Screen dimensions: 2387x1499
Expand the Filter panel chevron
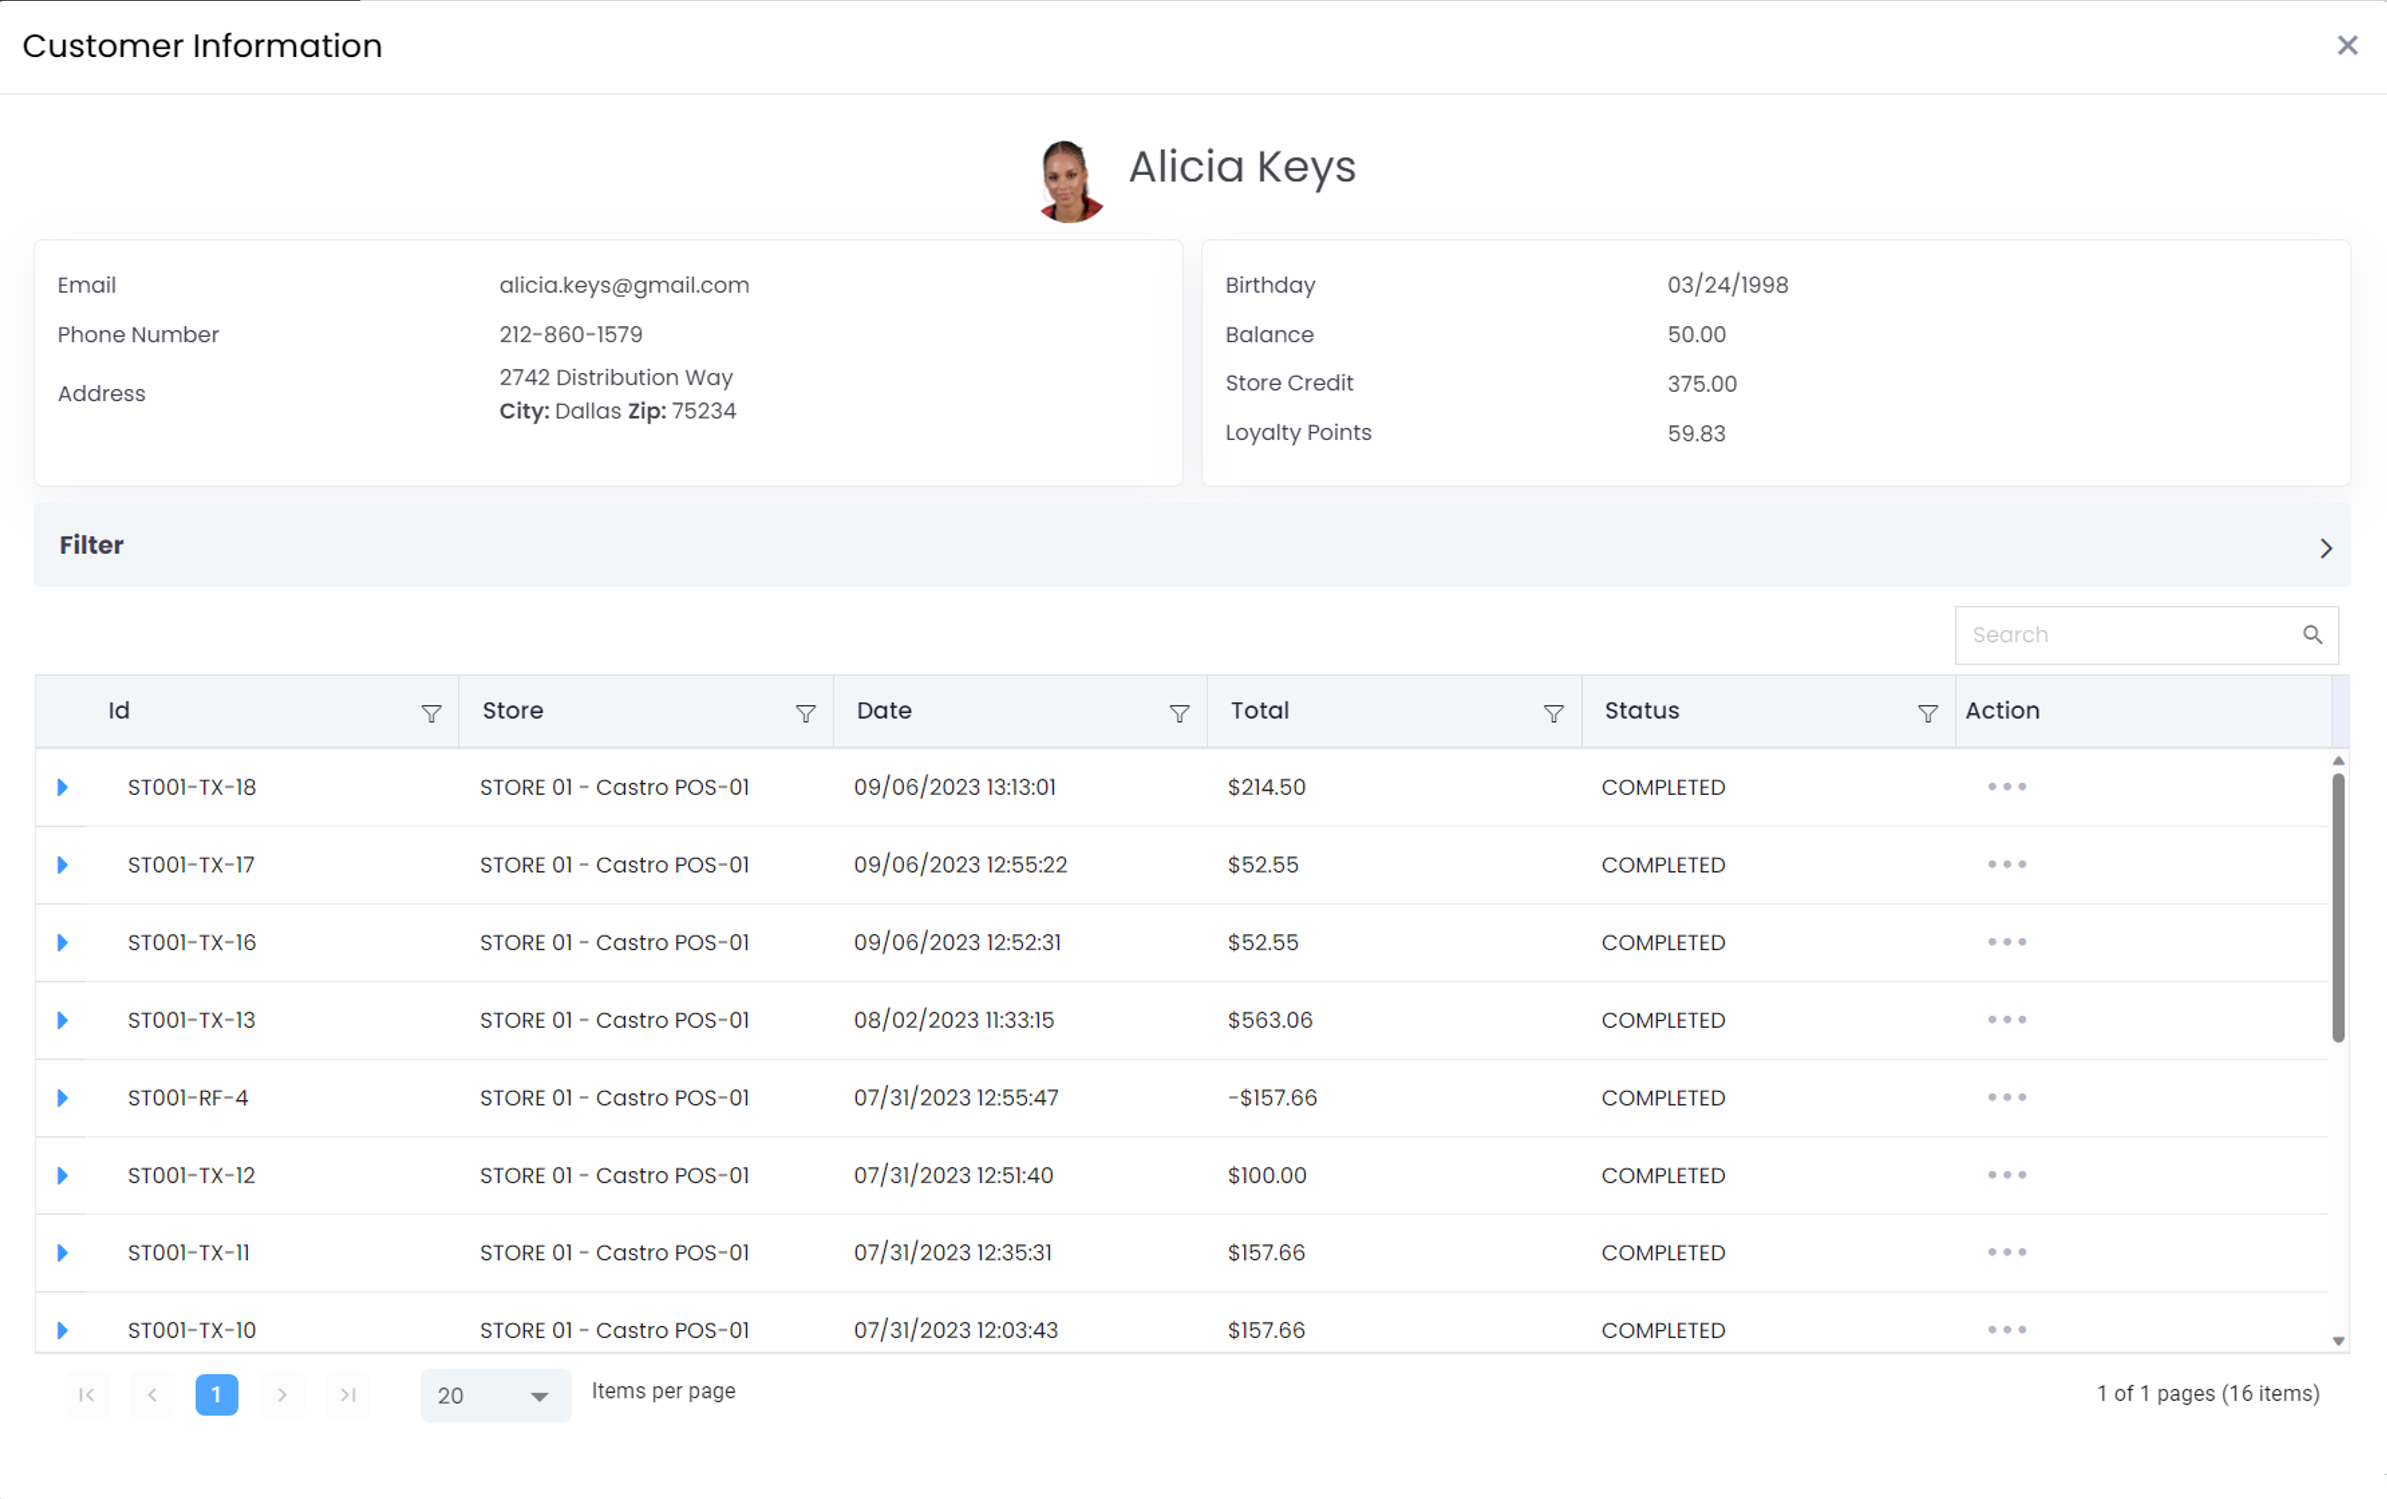[2325, 548]
